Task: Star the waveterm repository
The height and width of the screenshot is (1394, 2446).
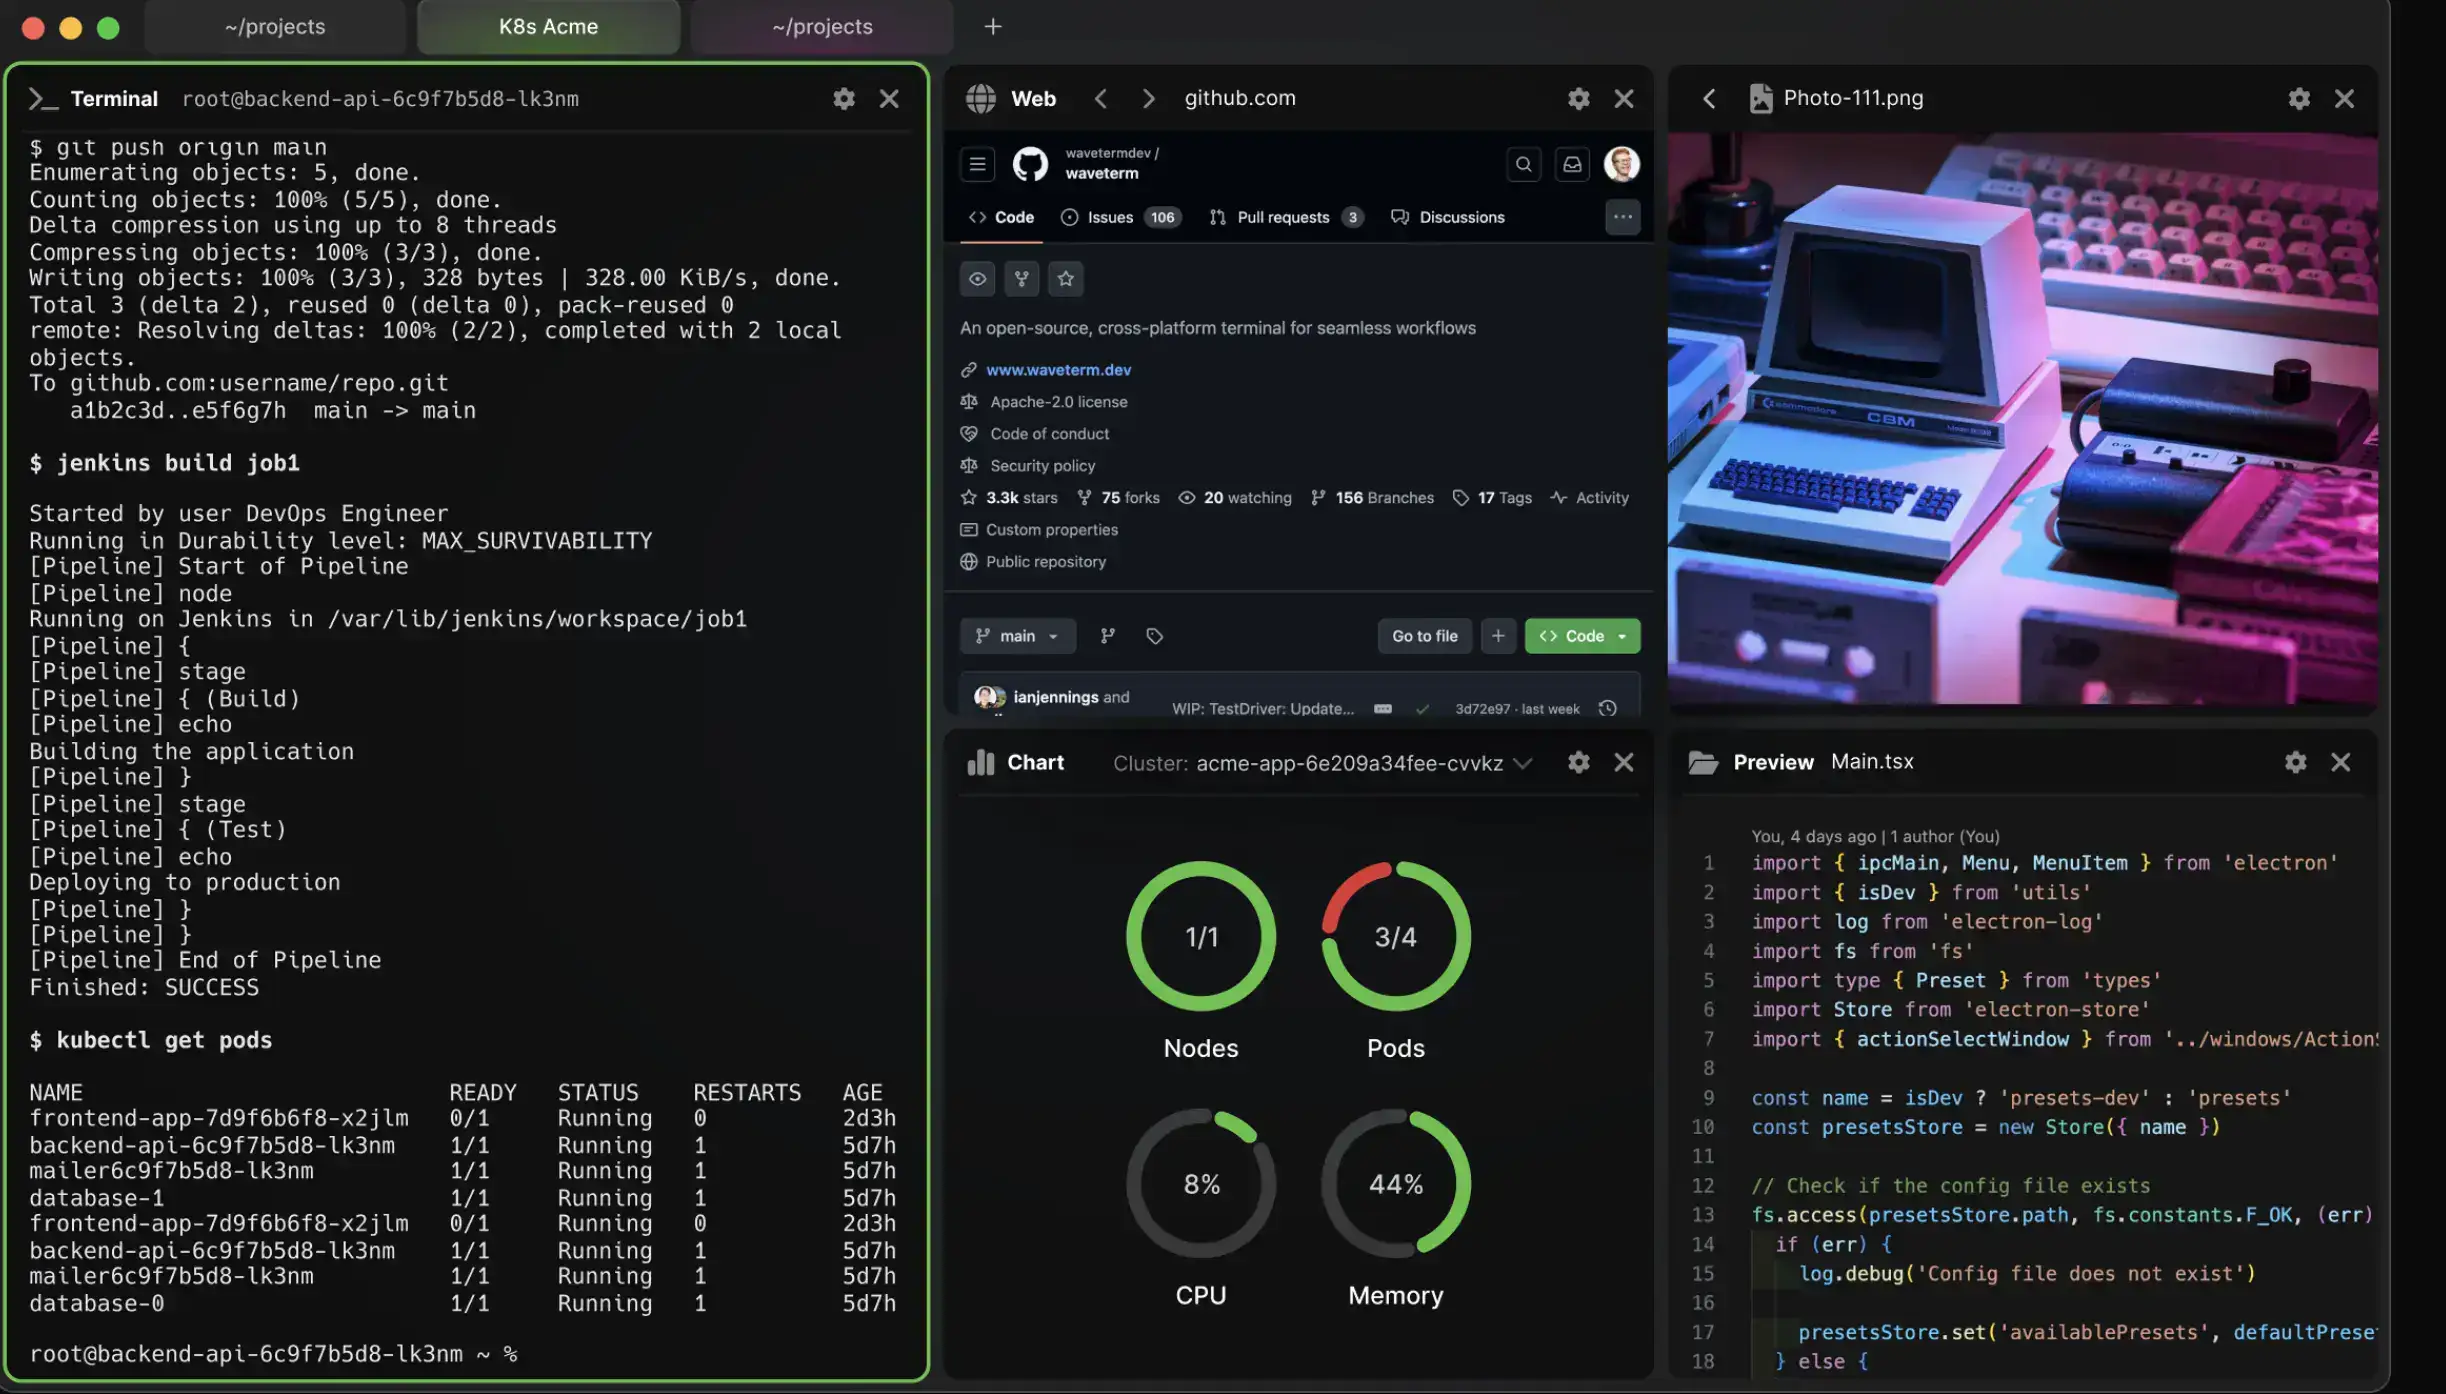Action: (x=1065, y=279)
